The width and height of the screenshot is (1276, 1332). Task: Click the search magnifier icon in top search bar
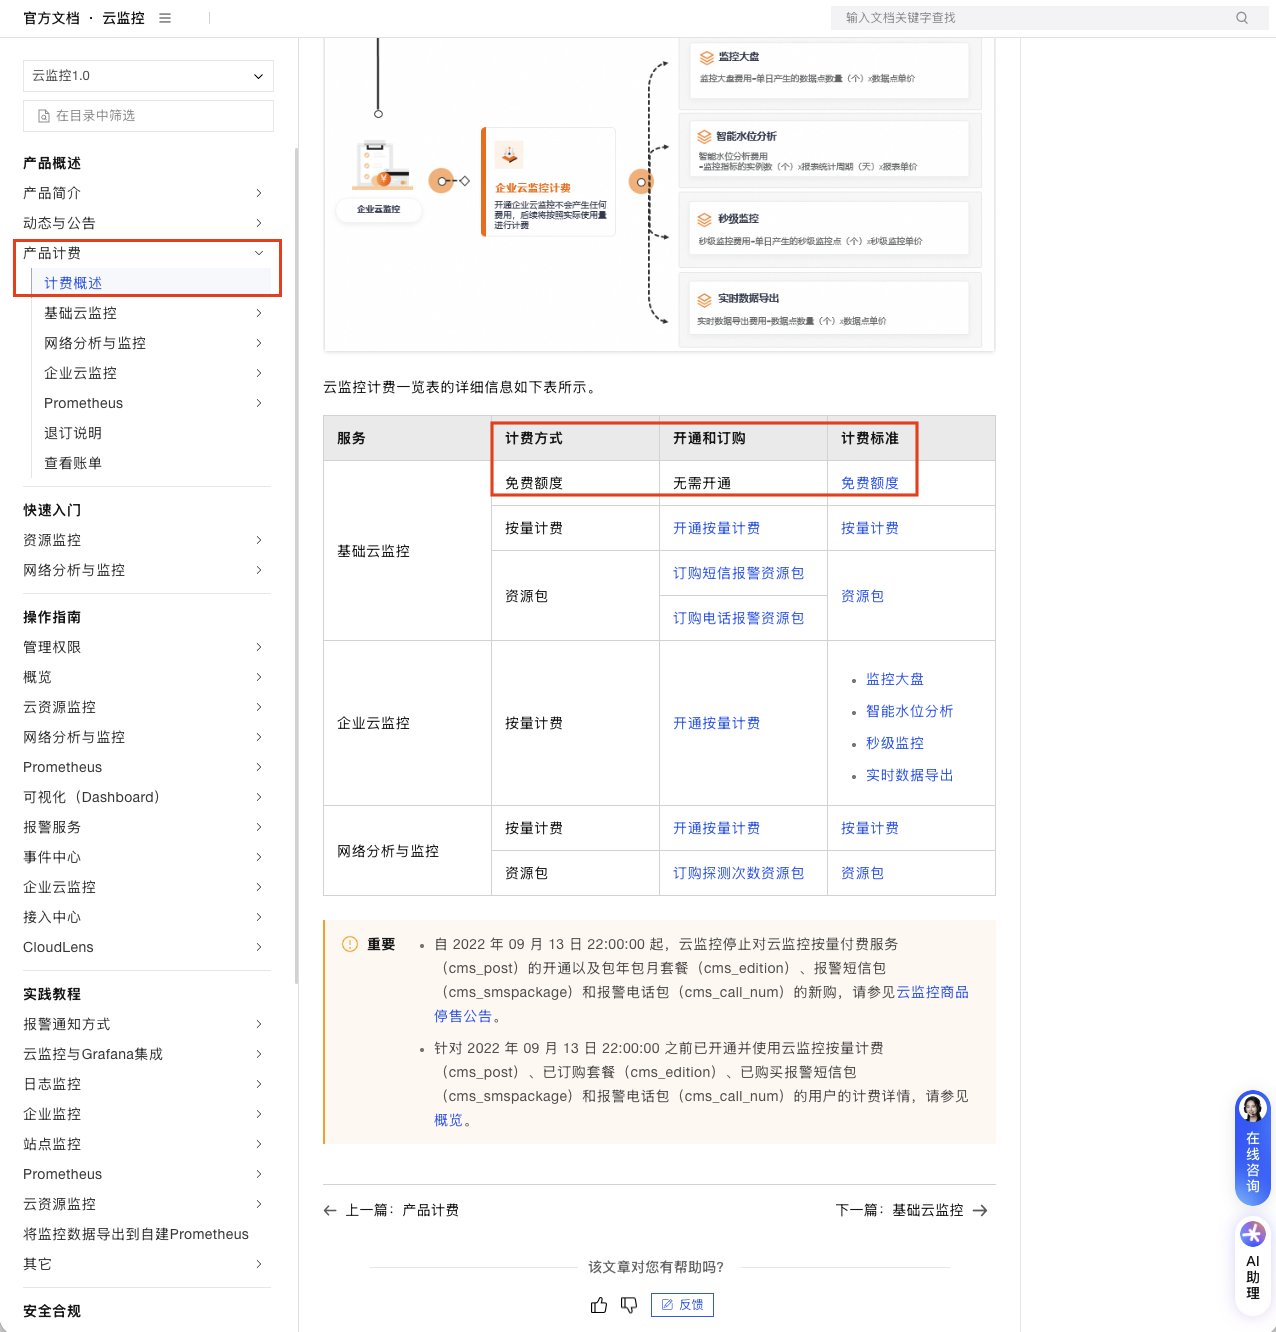pyautogui.click(x=1241, y=17)
